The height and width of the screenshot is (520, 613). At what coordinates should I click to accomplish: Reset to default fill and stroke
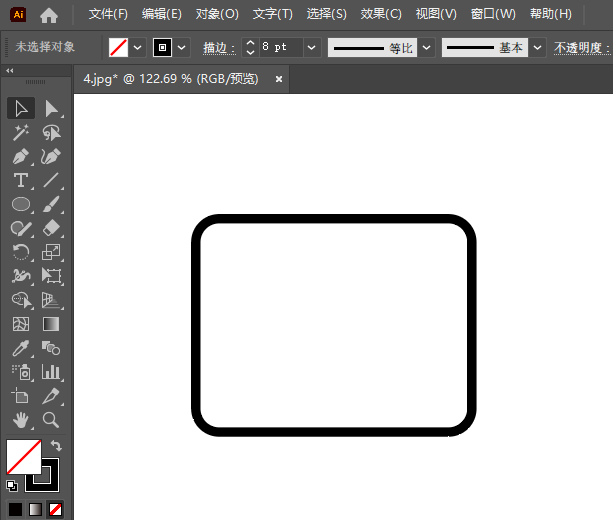click(x=12, y=486)
